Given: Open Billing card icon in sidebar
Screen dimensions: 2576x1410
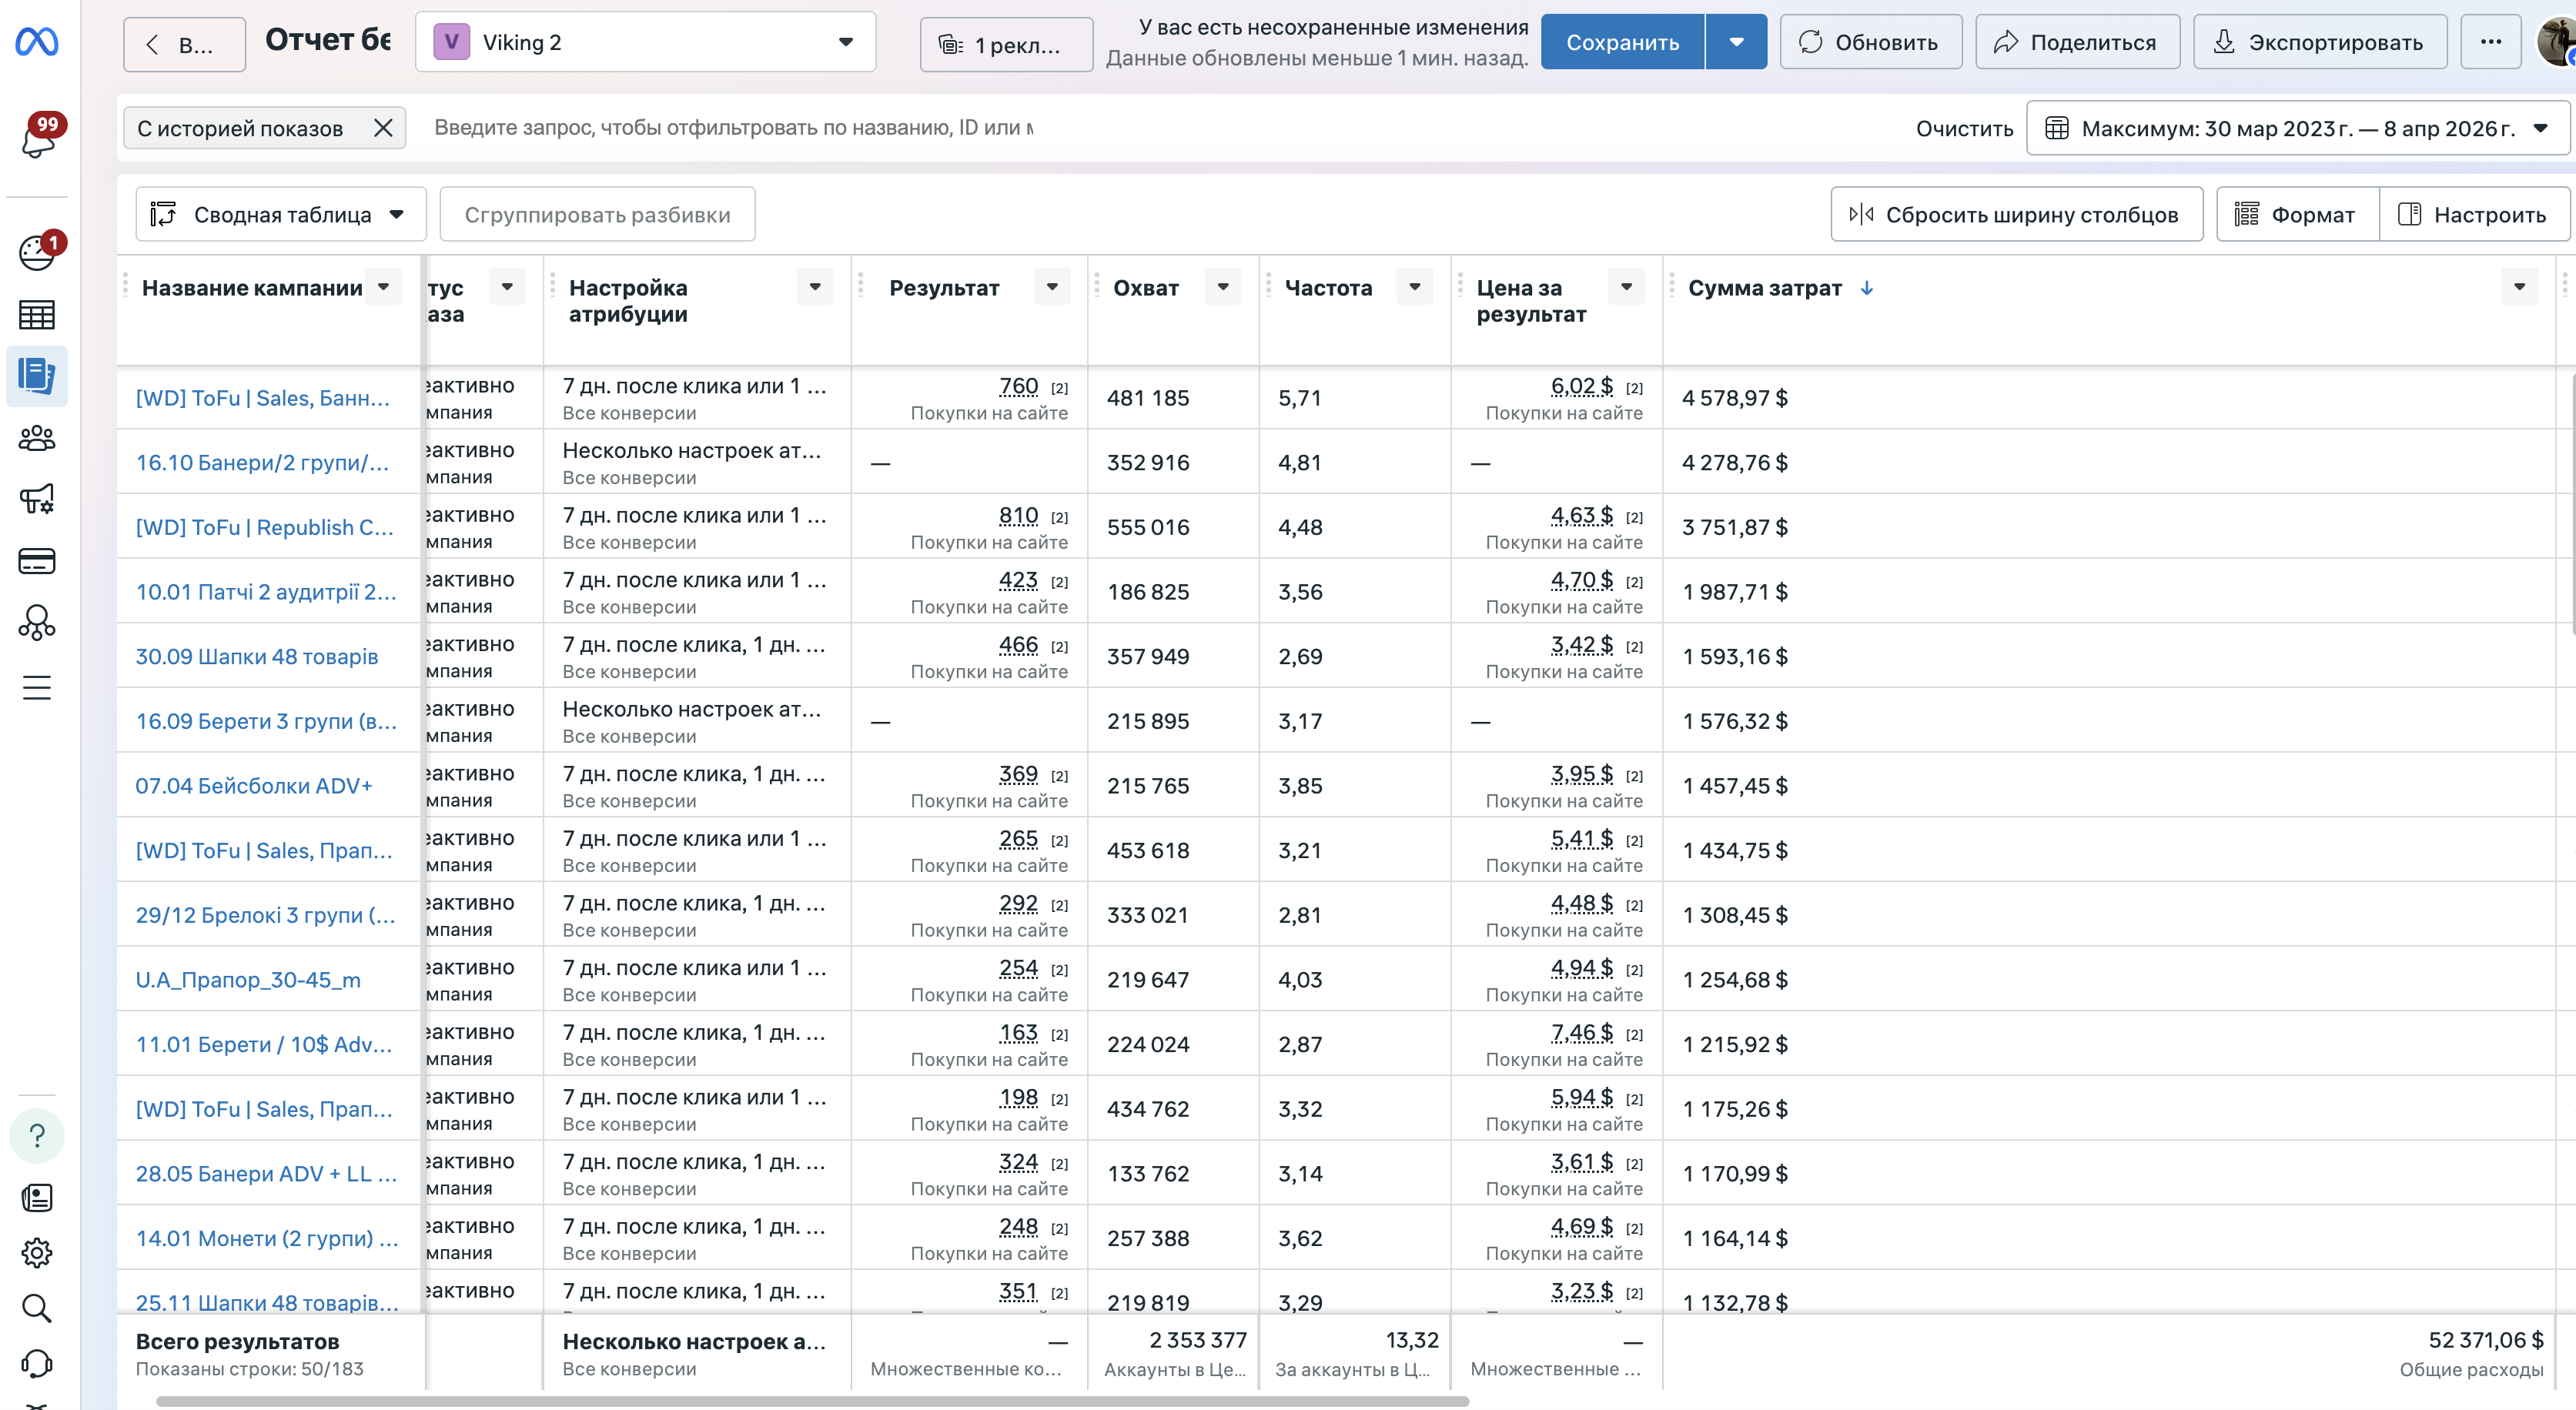Looking at the screenshot, I should click(37, 561).
